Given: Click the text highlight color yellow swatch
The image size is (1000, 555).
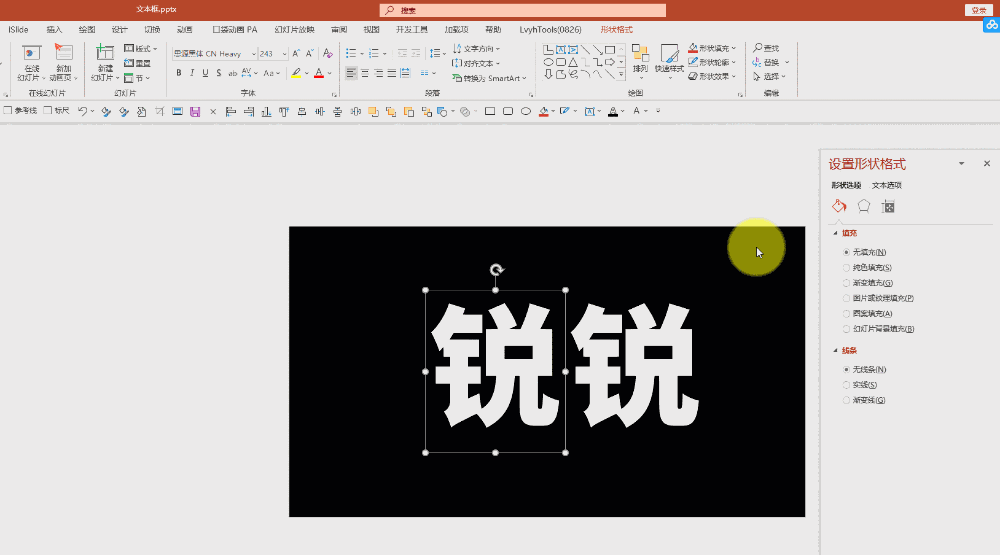Looking at the screenshot, I should click(296, 73).
